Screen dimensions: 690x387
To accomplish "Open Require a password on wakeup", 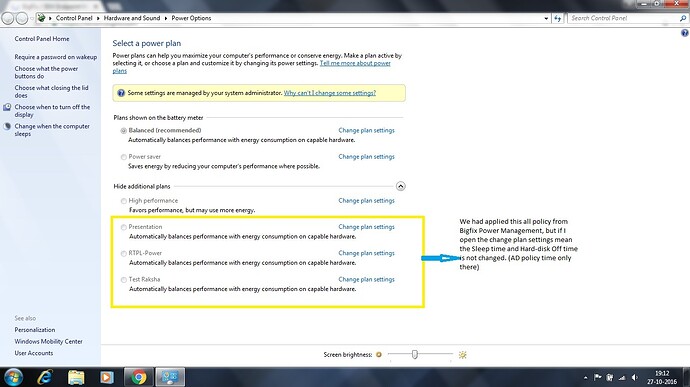I will pos(55,57).
